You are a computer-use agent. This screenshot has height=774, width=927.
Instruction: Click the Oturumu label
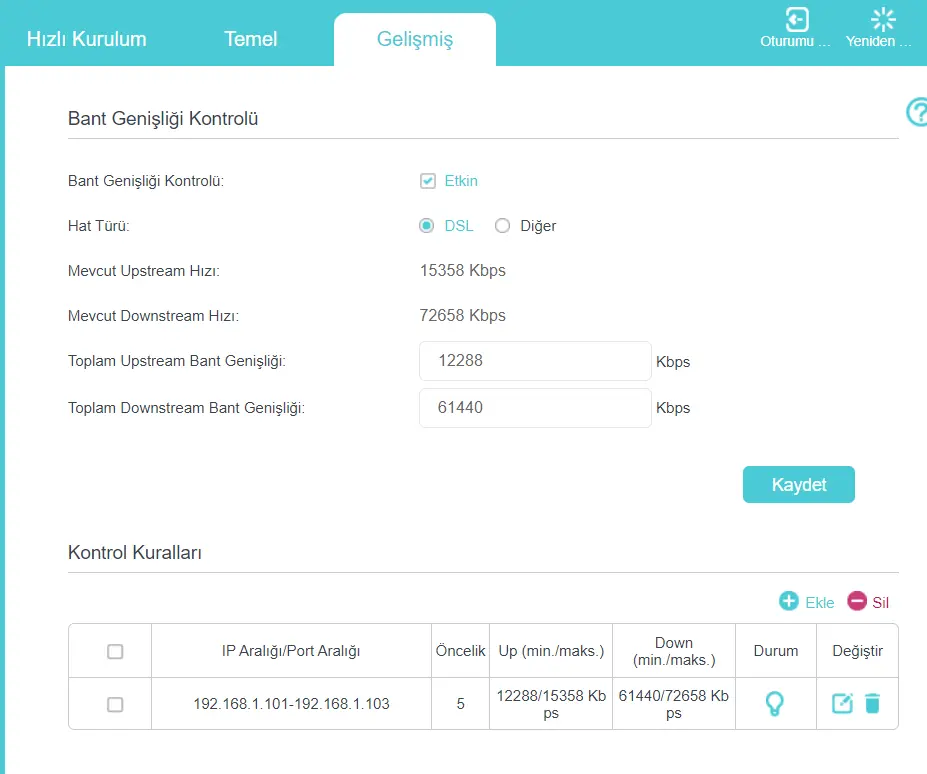[x=795, y=41]
